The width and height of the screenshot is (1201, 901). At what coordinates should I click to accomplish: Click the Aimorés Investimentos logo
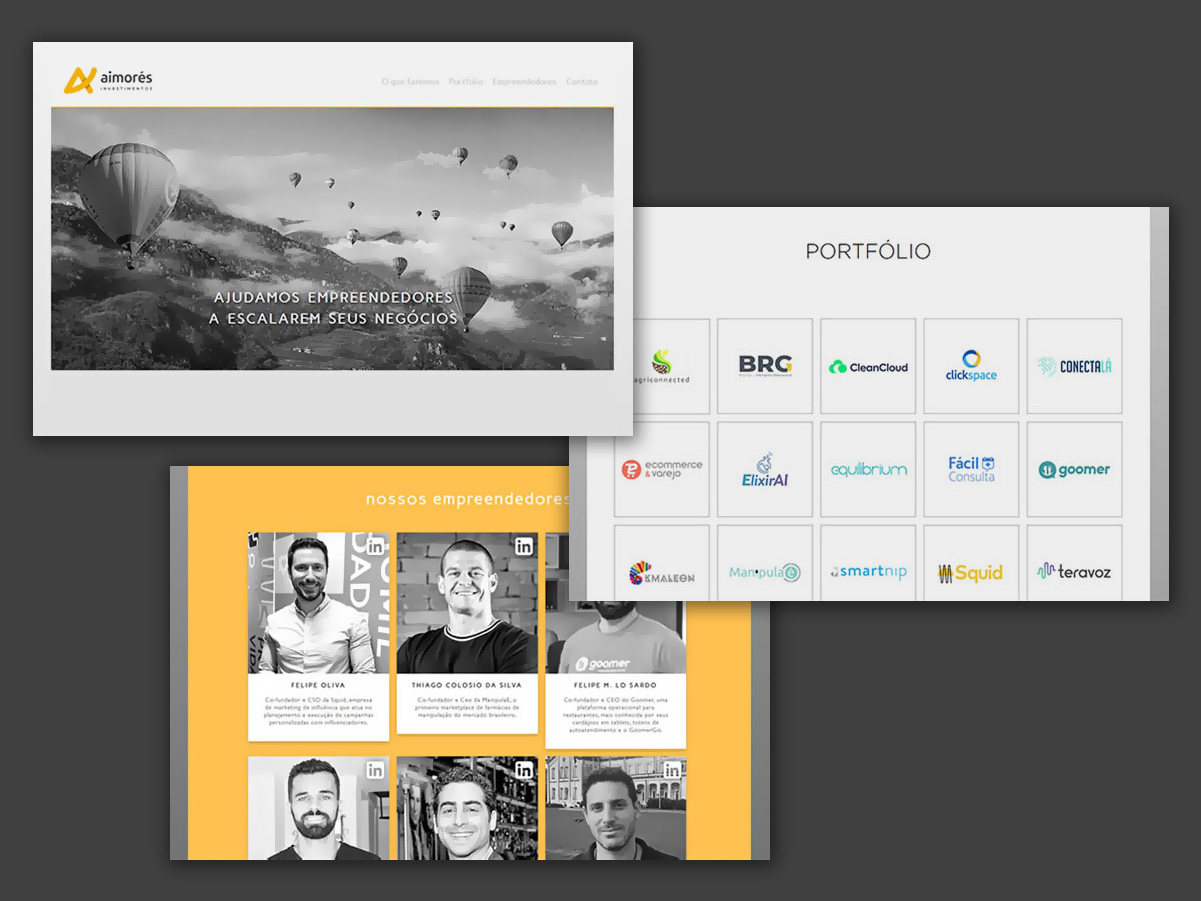click(108, 80)
